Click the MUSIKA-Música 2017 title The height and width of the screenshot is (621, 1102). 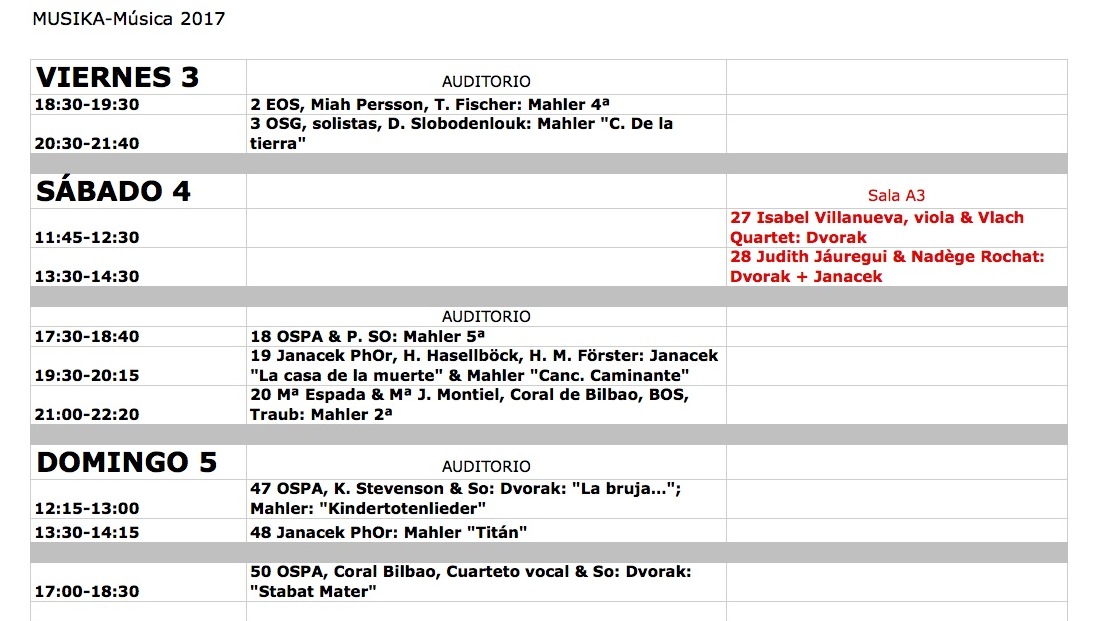click(x=129, y=19)
